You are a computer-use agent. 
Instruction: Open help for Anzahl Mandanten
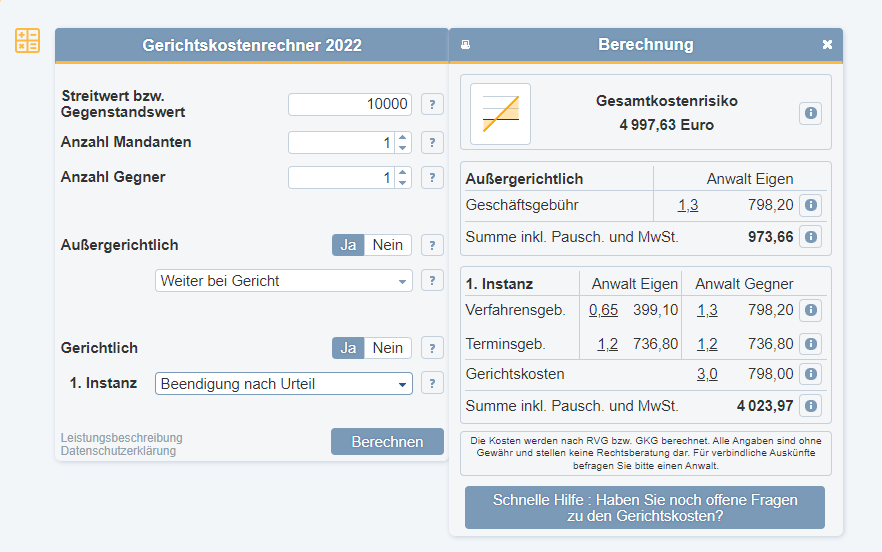432,142
